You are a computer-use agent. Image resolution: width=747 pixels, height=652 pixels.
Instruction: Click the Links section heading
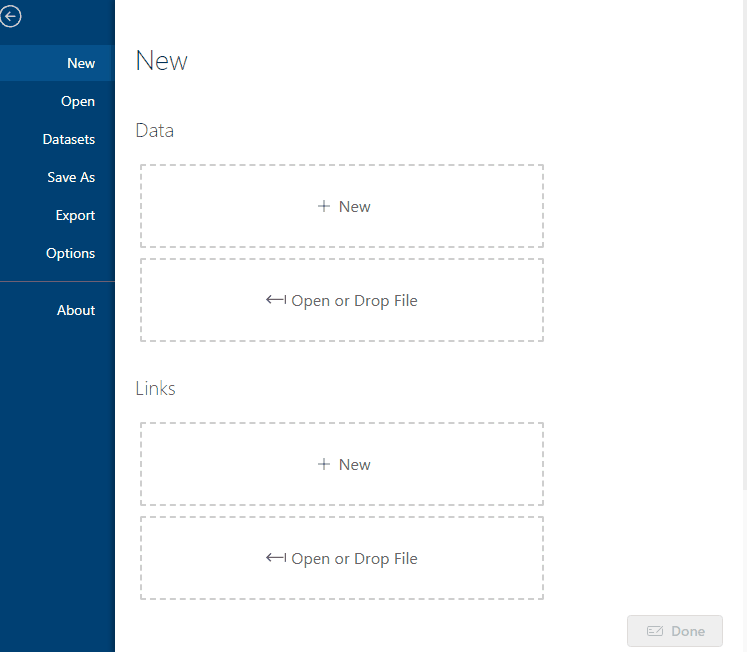pos(155,388)
